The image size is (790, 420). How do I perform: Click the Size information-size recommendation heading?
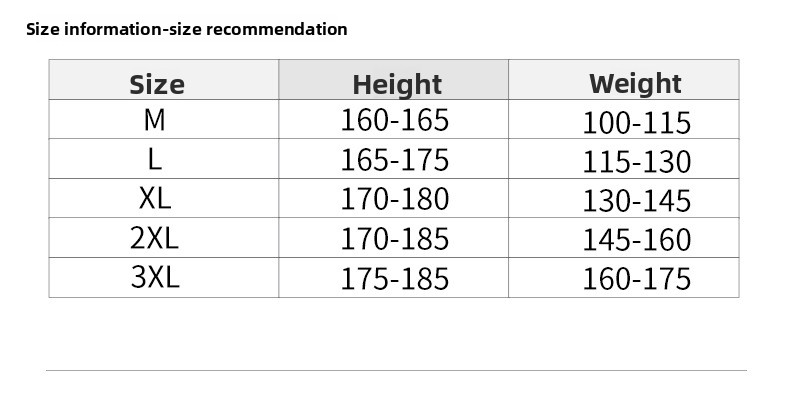coord(187,29)
